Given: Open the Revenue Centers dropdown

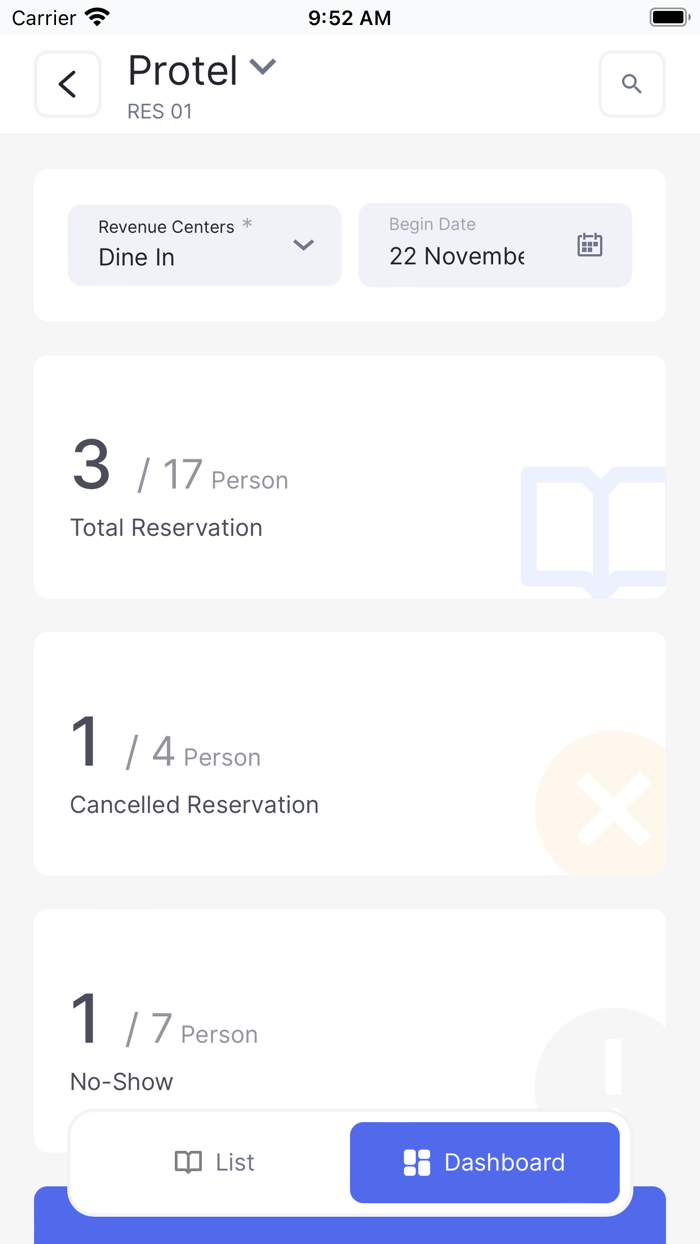Looking at the screenshot, I should pyautogui.click(x=204, y=244).
